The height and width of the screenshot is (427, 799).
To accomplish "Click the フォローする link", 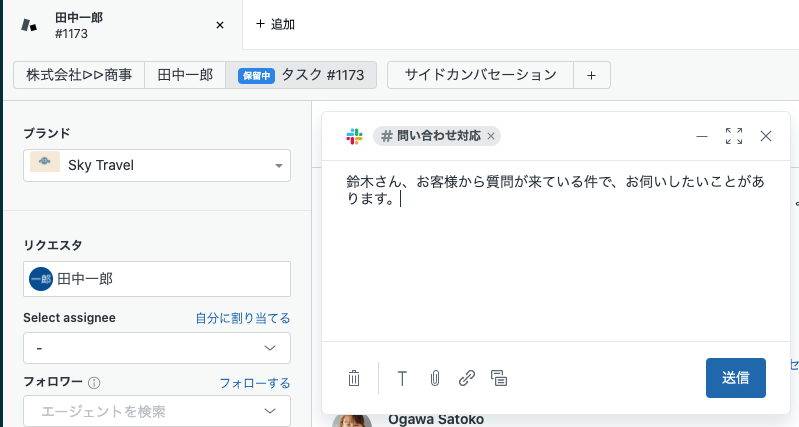I will click(255, 383).
